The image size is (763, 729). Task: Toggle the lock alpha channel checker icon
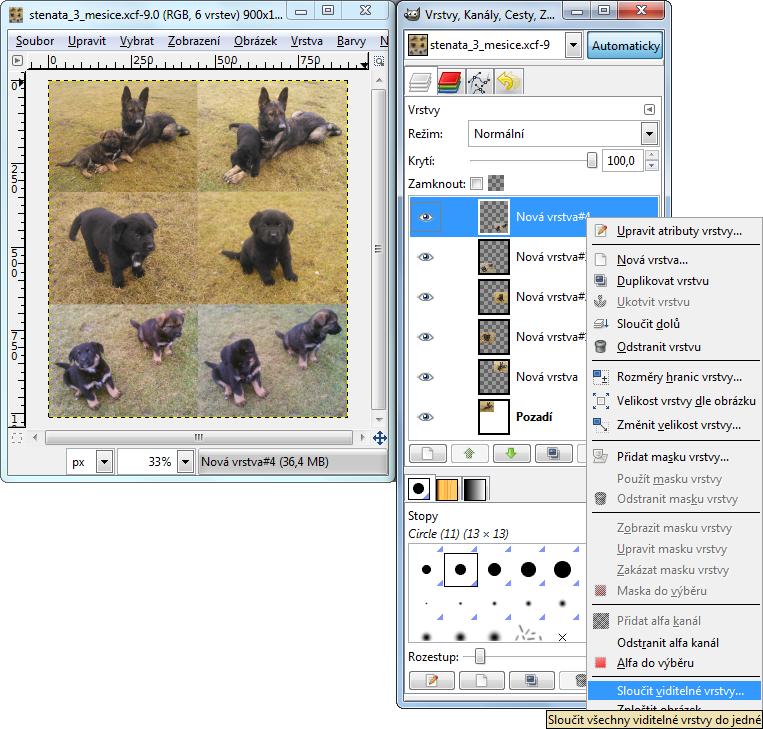(x=496, y=183)
